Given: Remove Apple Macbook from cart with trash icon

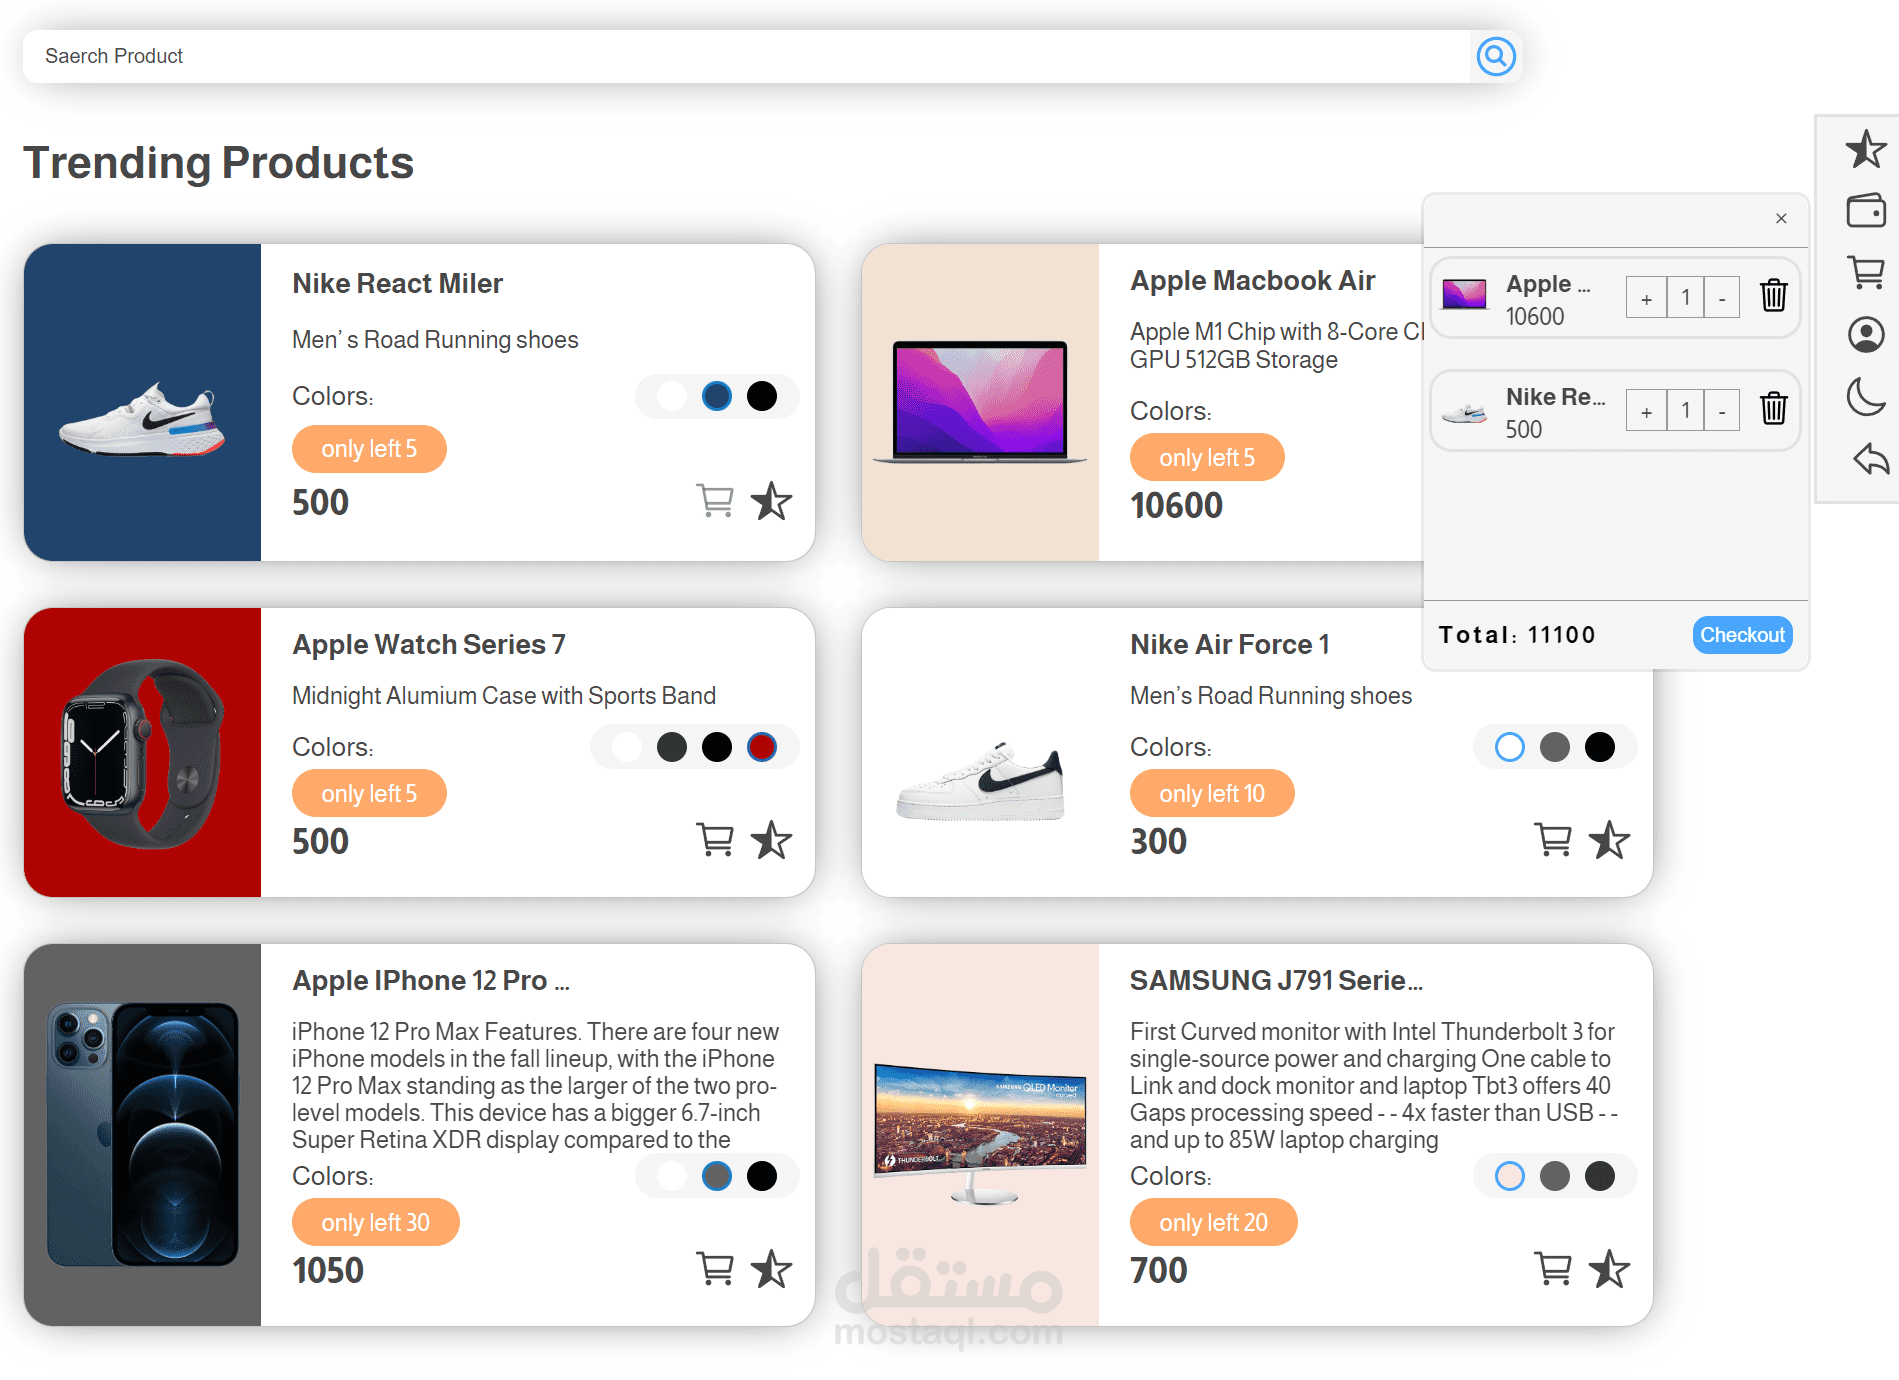Looking at the screenshot, I should 1773,297.
